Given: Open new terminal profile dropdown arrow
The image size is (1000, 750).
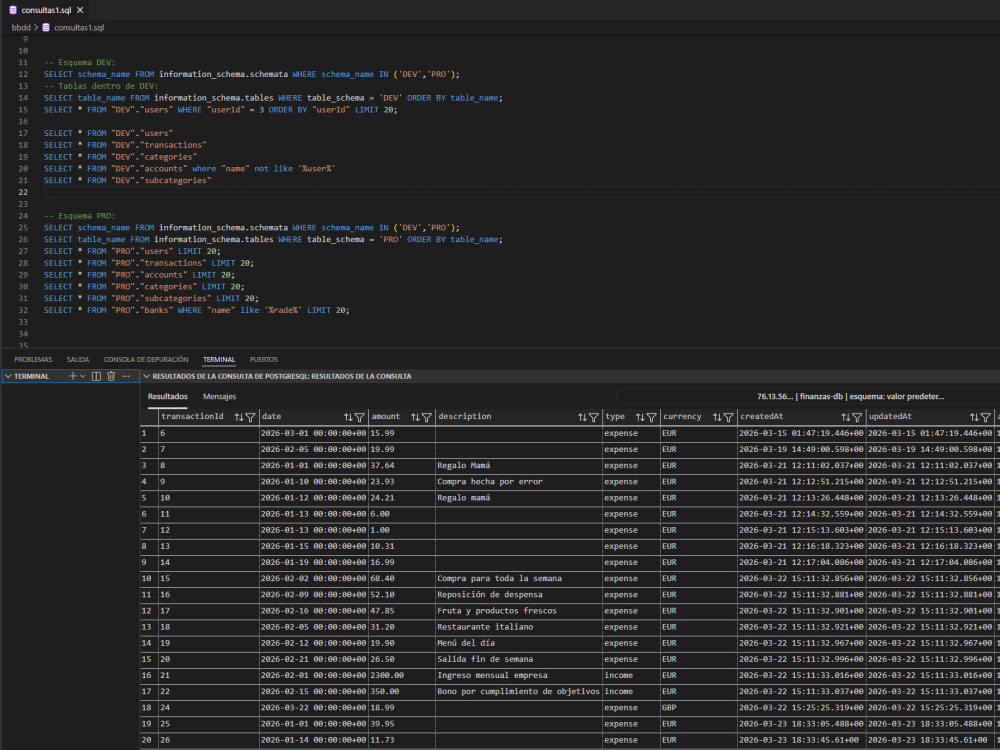Looking at the screenshot, I should tap(82, 376).
